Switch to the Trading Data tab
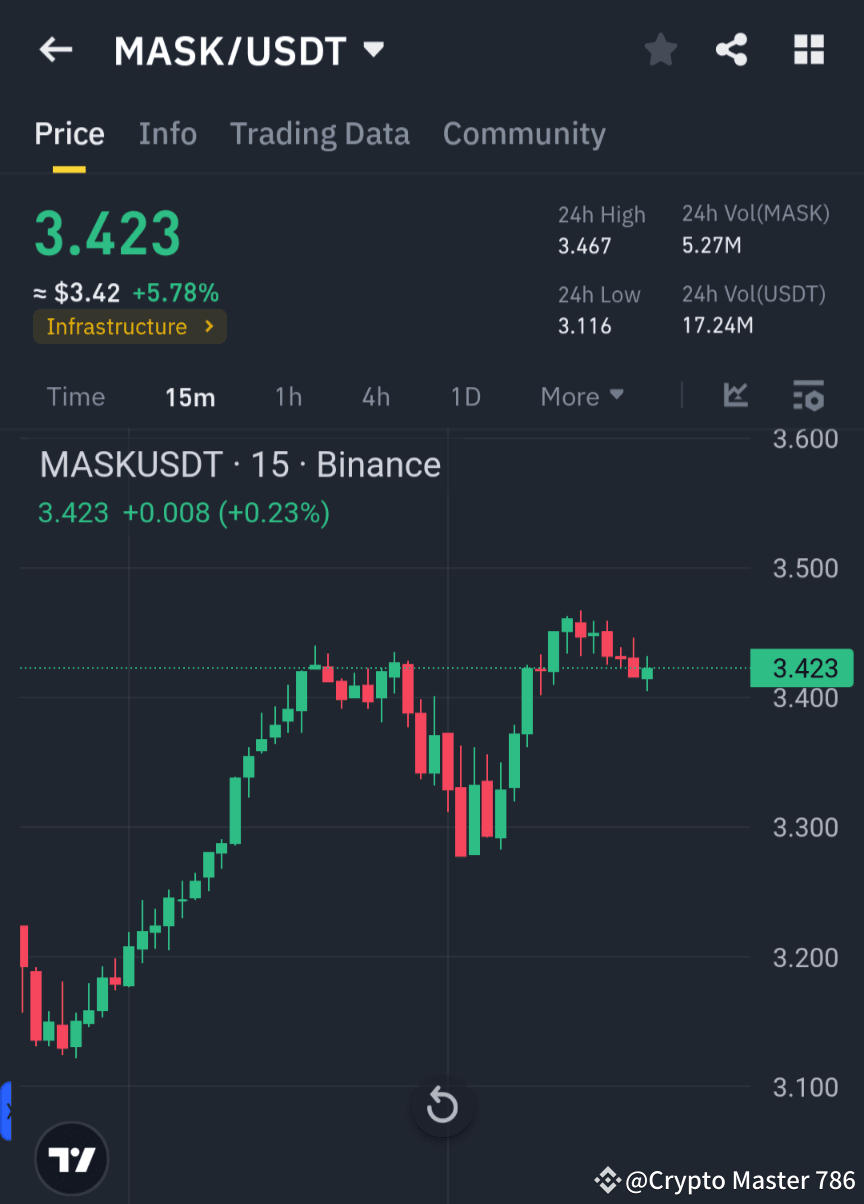This screenshot has width=864, height=1204. [320, 133]
